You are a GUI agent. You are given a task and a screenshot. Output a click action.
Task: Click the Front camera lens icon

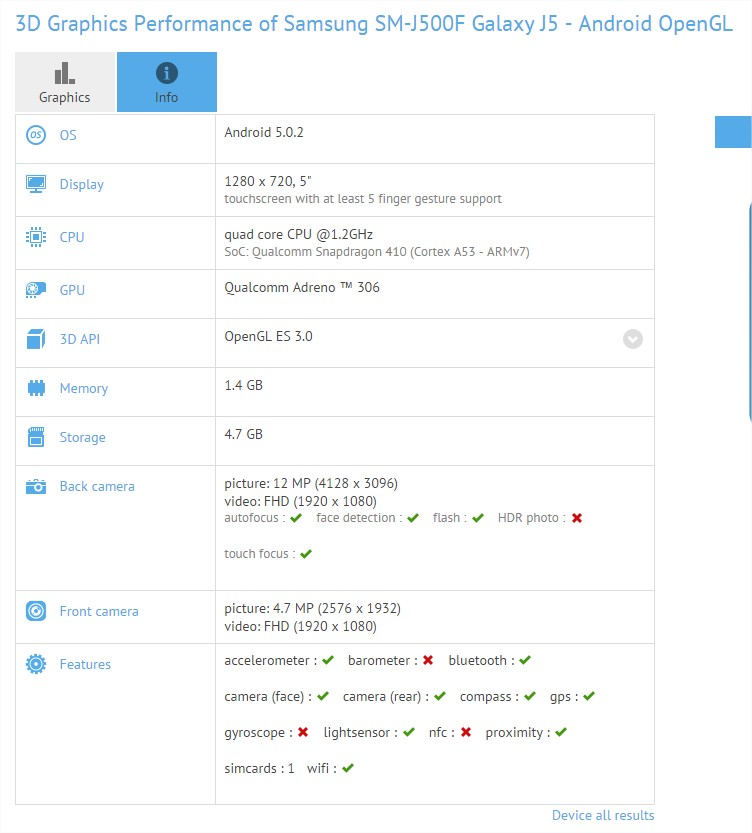tap(36, 611)
